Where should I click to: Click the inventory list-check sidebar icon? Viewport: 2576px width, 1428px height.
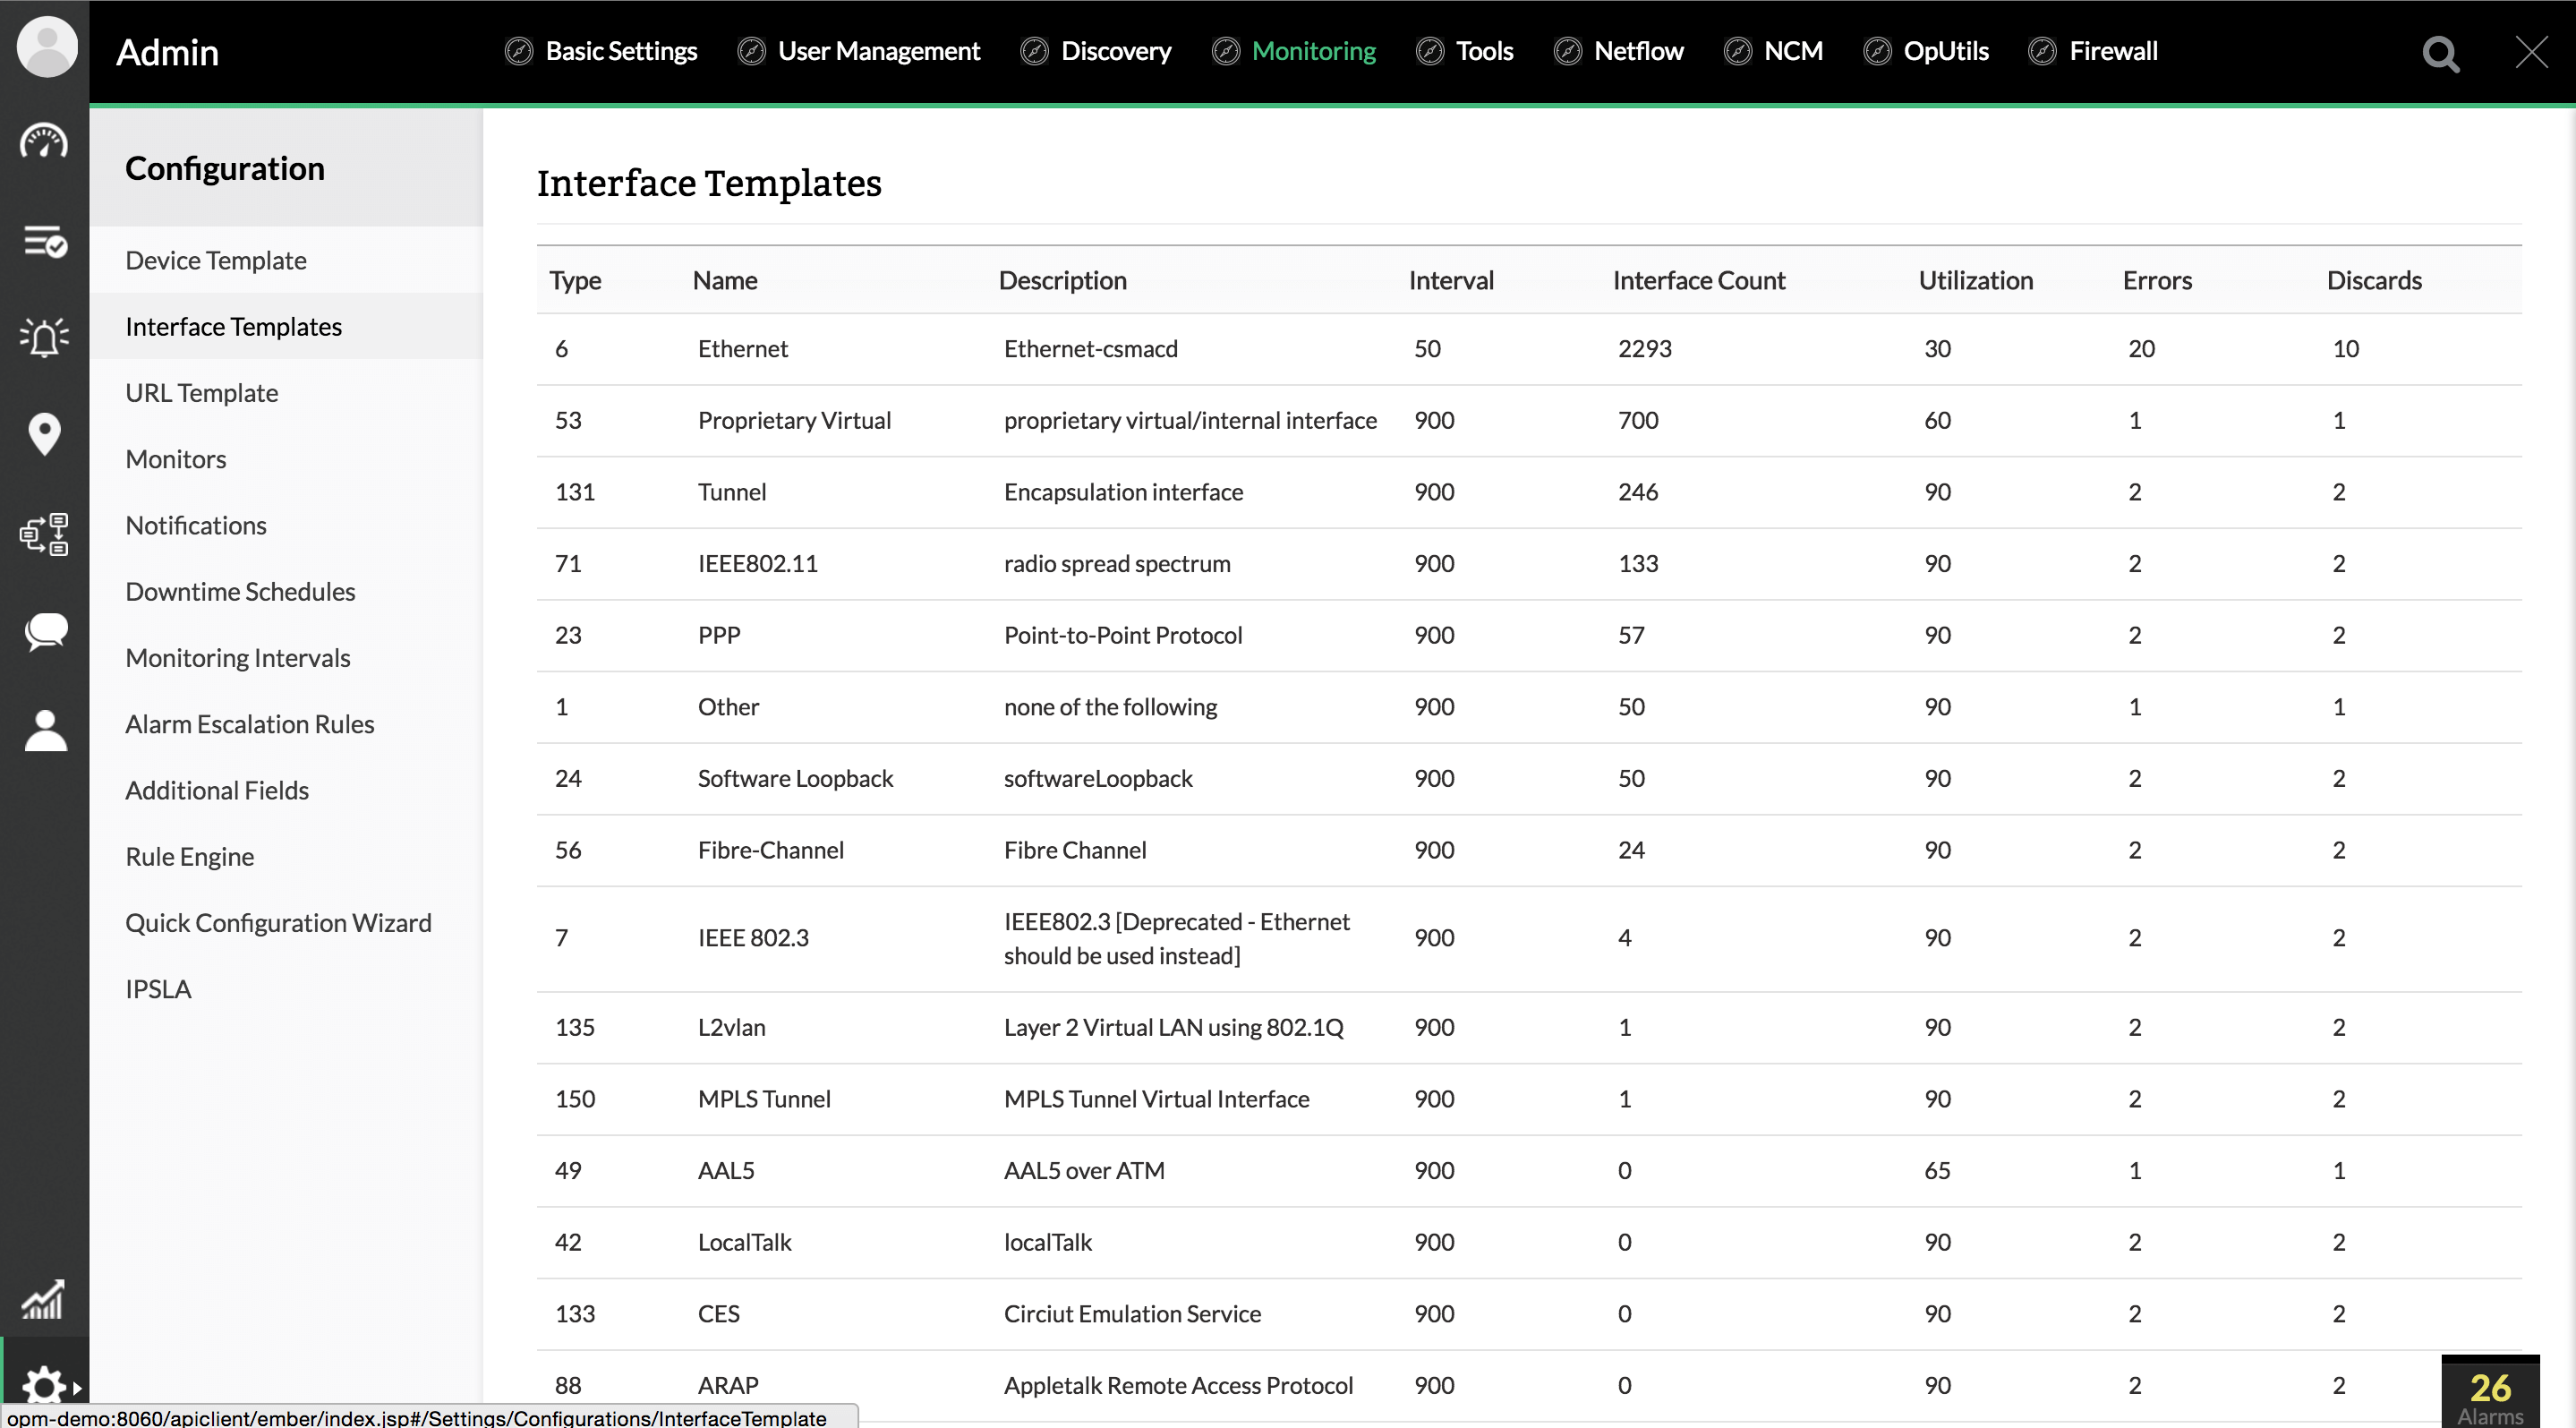coord(44,241)
